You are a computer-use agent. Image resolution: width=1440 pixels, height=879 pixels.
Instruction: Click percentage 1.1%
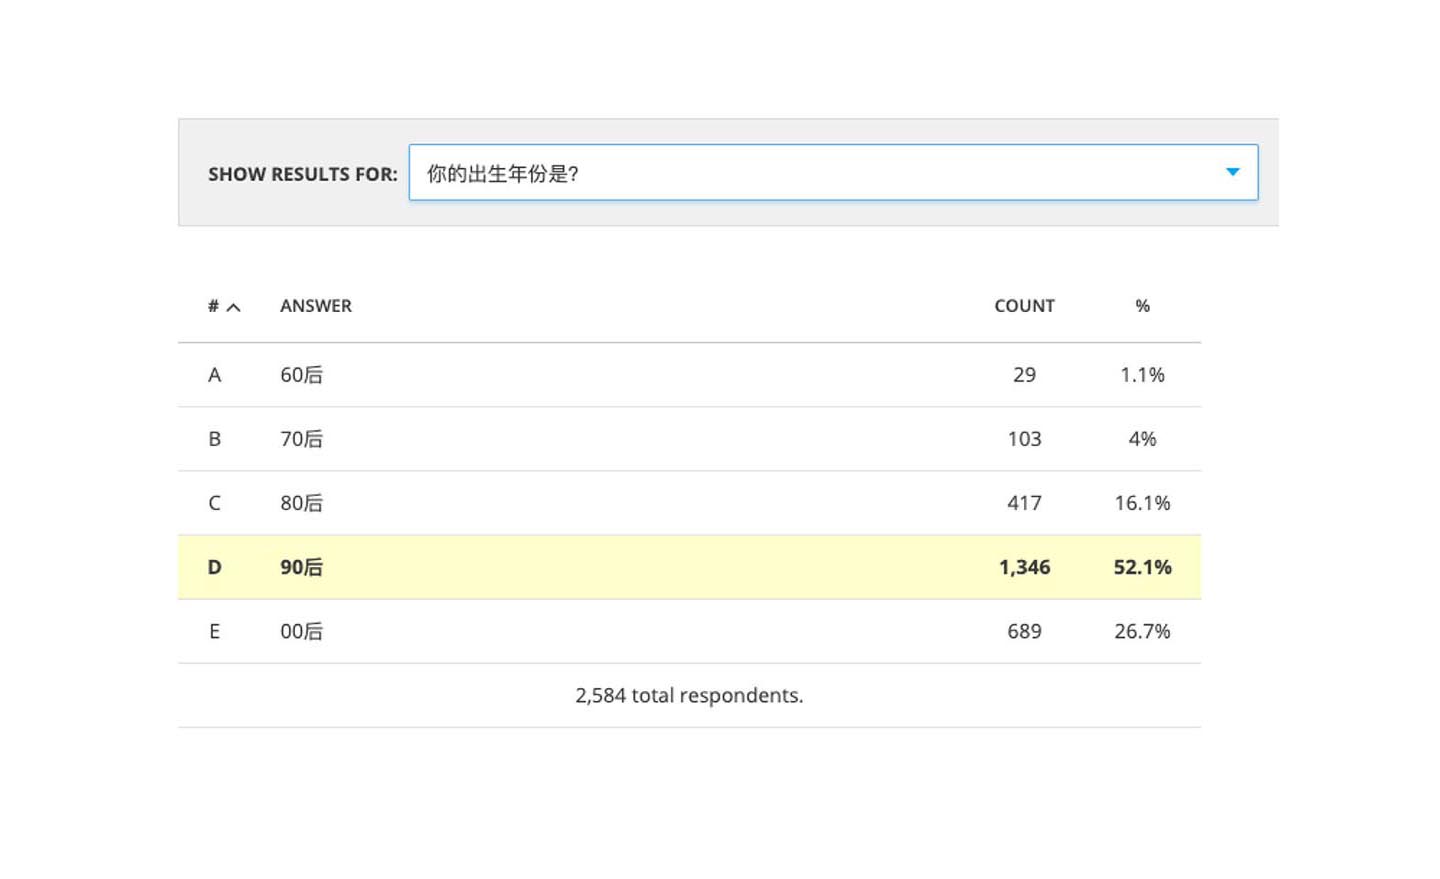click(1142, 375)
